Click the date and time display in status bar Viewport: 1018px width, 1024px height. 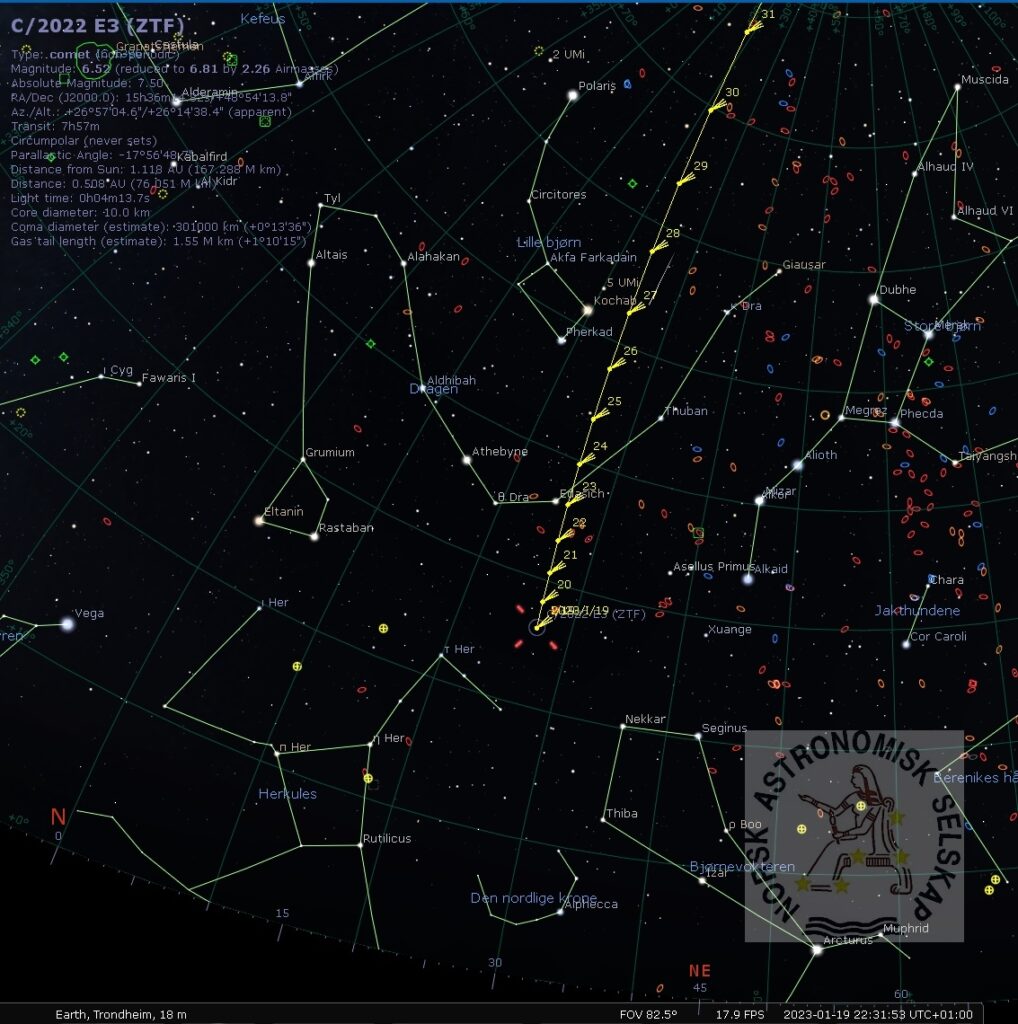(x=878, y=1014)
